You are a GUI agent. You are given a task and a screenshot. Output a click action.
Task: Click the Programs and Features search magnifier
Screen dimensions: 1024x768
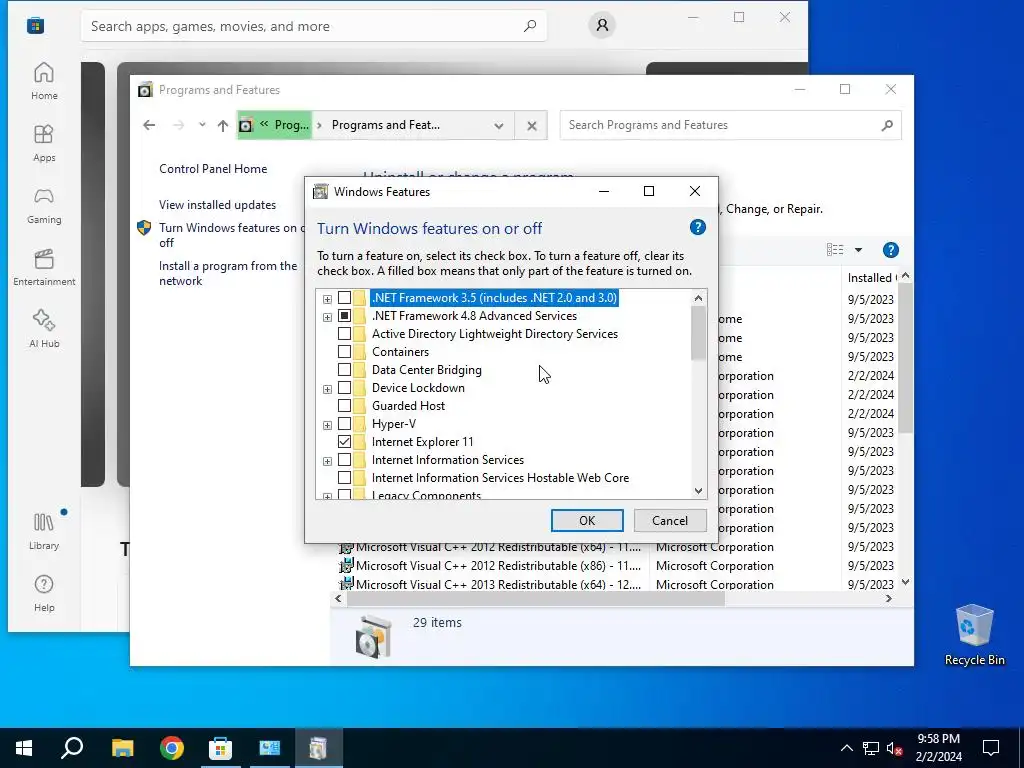tap(886, 125)
